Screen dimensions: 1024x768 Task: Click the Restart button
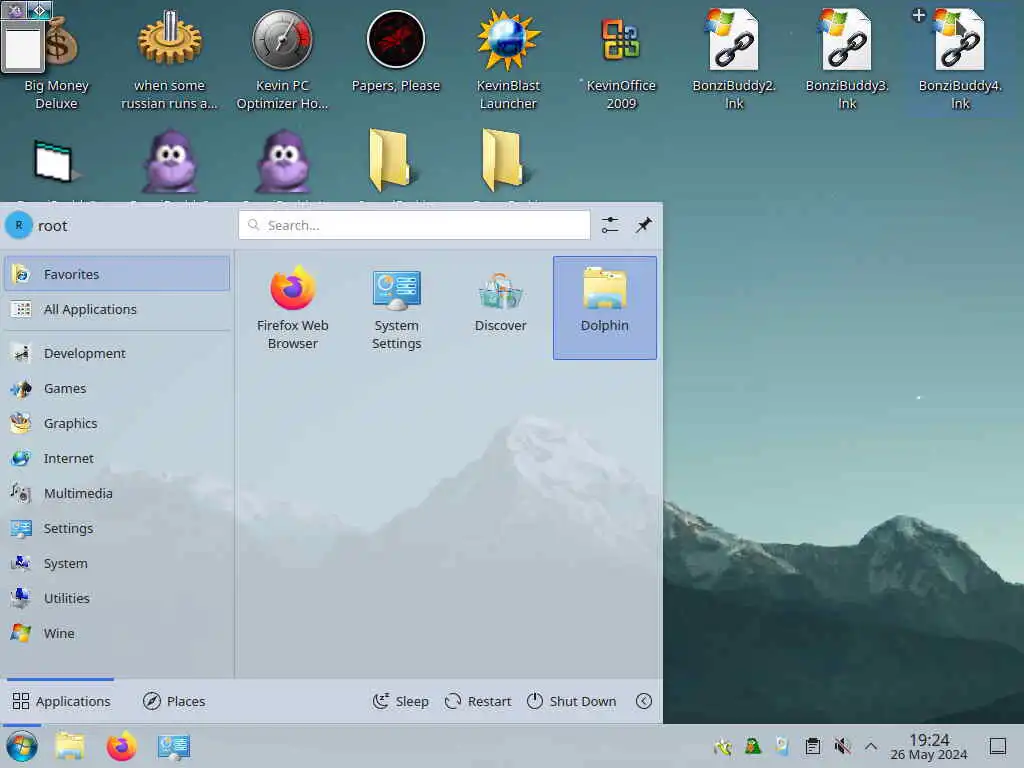[477, 701]
